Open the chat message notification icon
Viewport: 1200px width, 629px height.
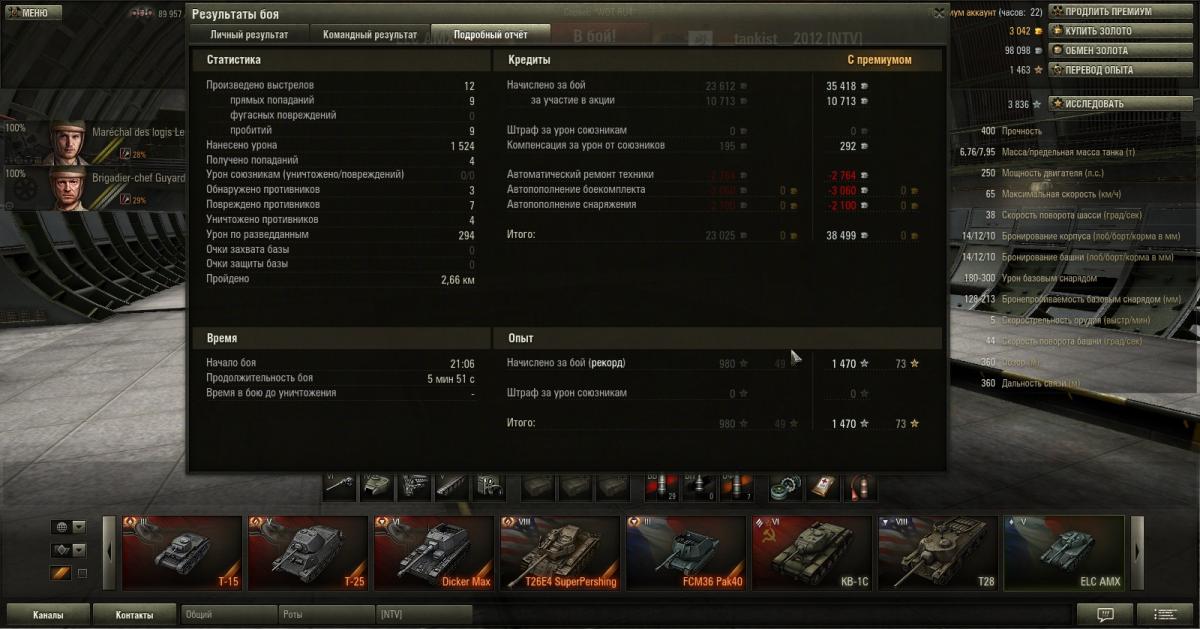click(1105, 614)
